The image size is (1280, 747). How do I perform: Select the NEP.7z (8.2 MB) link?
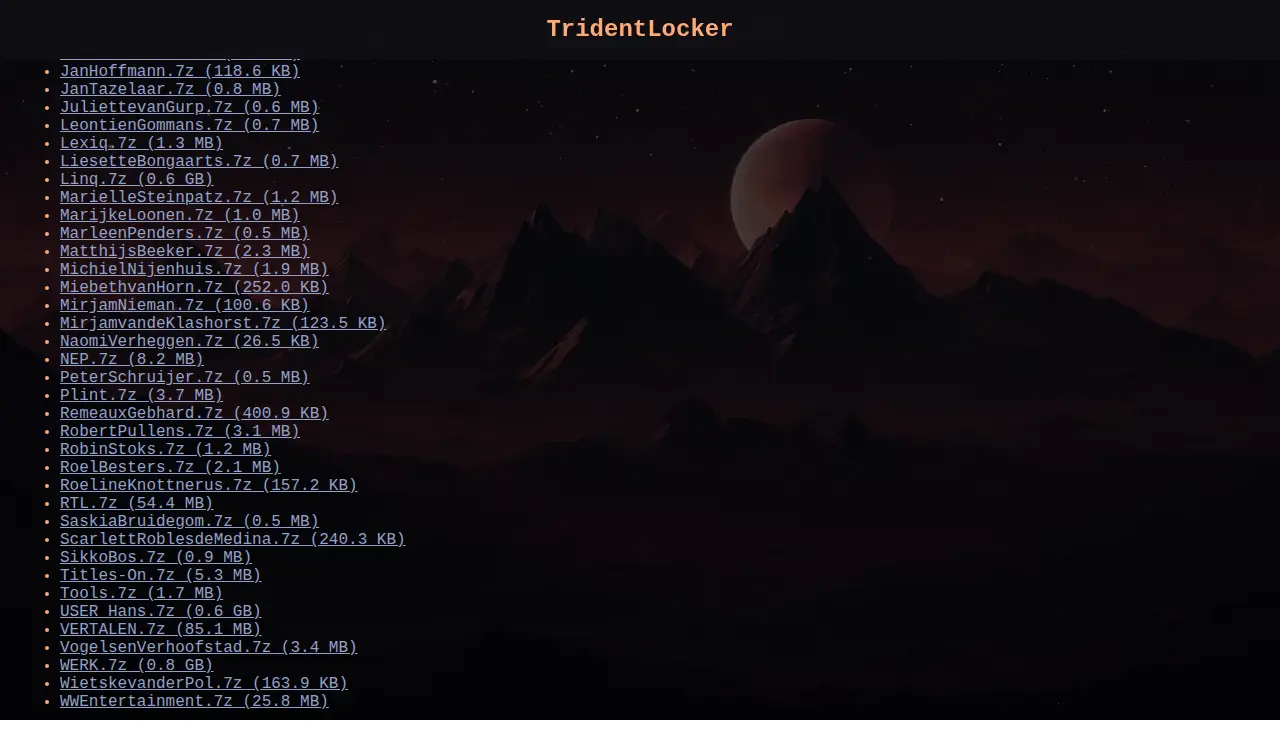(132, 360)
